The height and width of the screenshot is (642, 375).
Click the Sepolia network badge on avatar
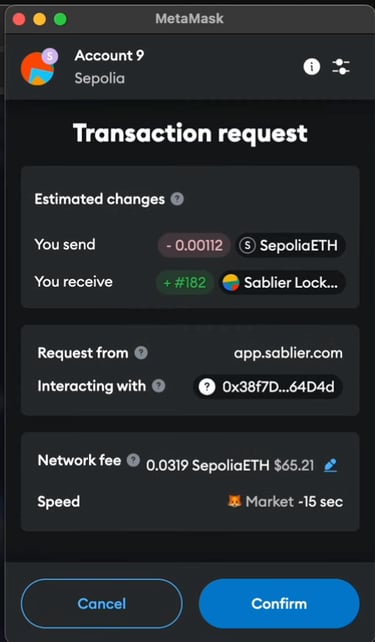point(50,56)
